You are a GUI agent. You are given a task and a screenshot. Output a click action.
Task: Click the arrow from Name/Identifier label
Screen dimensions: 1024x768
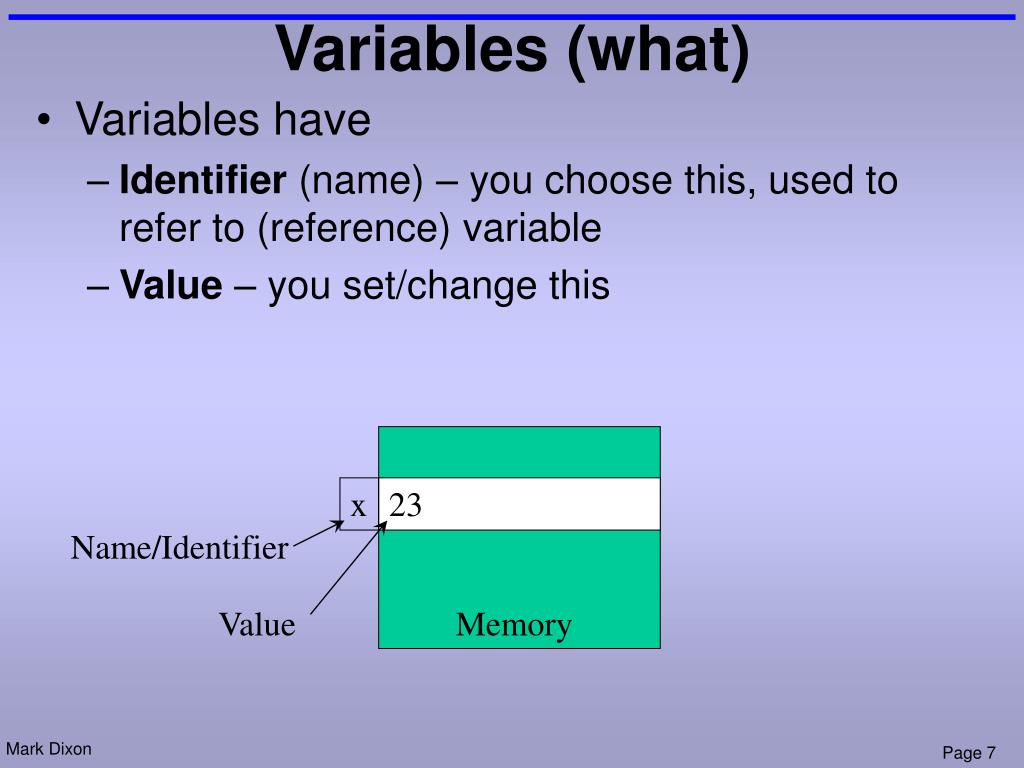click(318, 533)
